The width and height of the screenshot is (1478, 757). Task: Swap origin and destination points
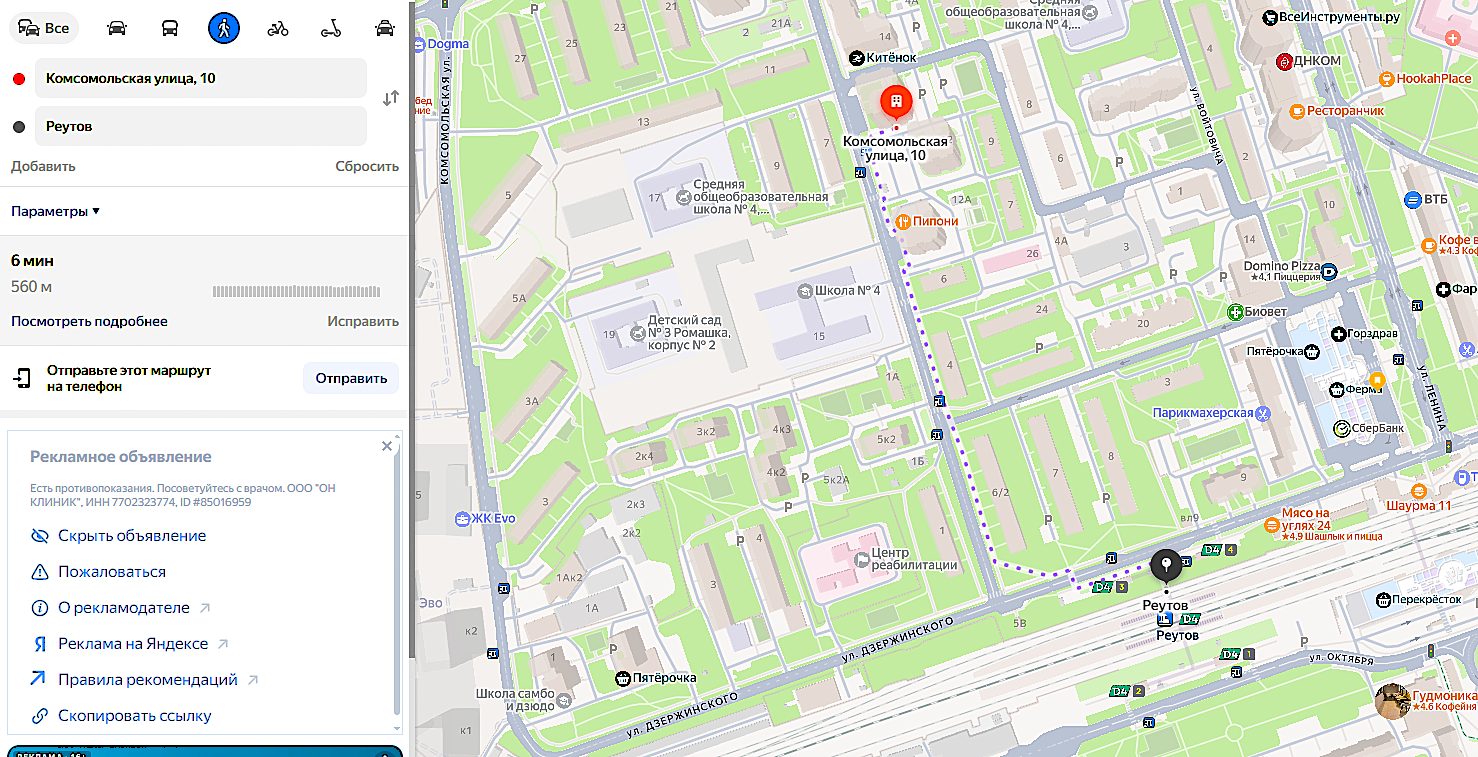point(391,98)
